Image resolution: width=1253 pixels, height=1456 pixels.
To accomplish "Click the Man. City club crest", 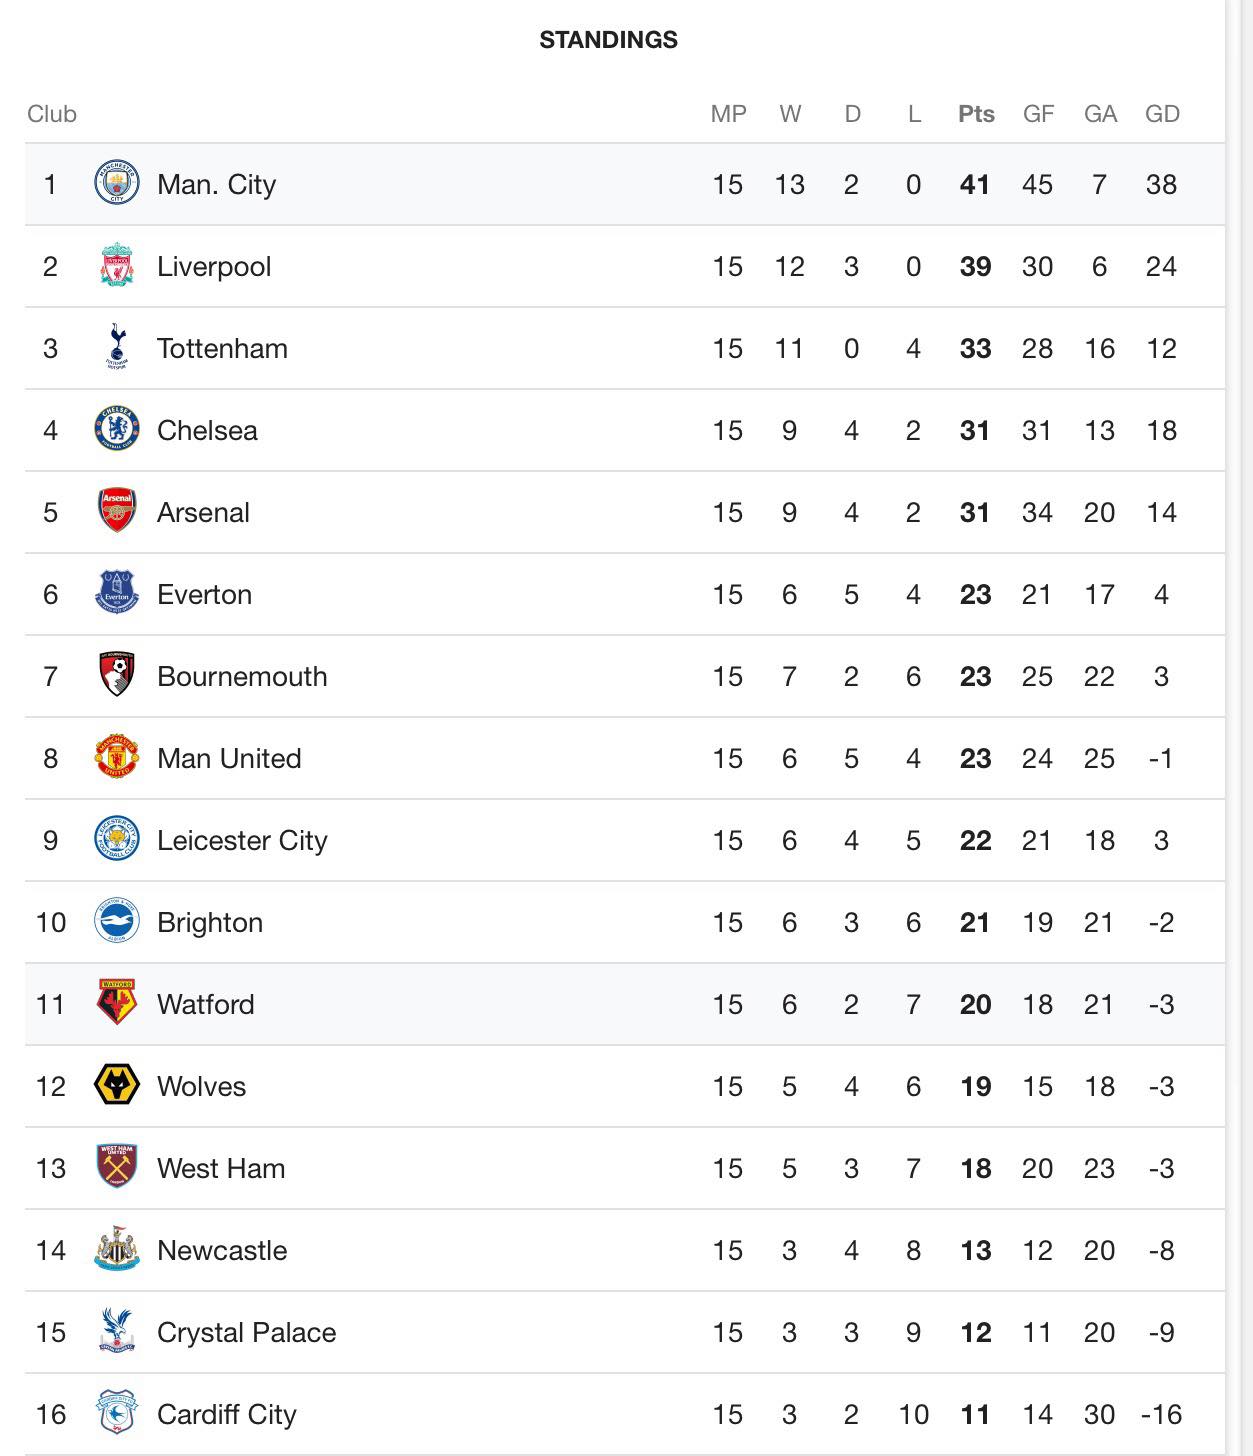I will click(x=116, y=184).
